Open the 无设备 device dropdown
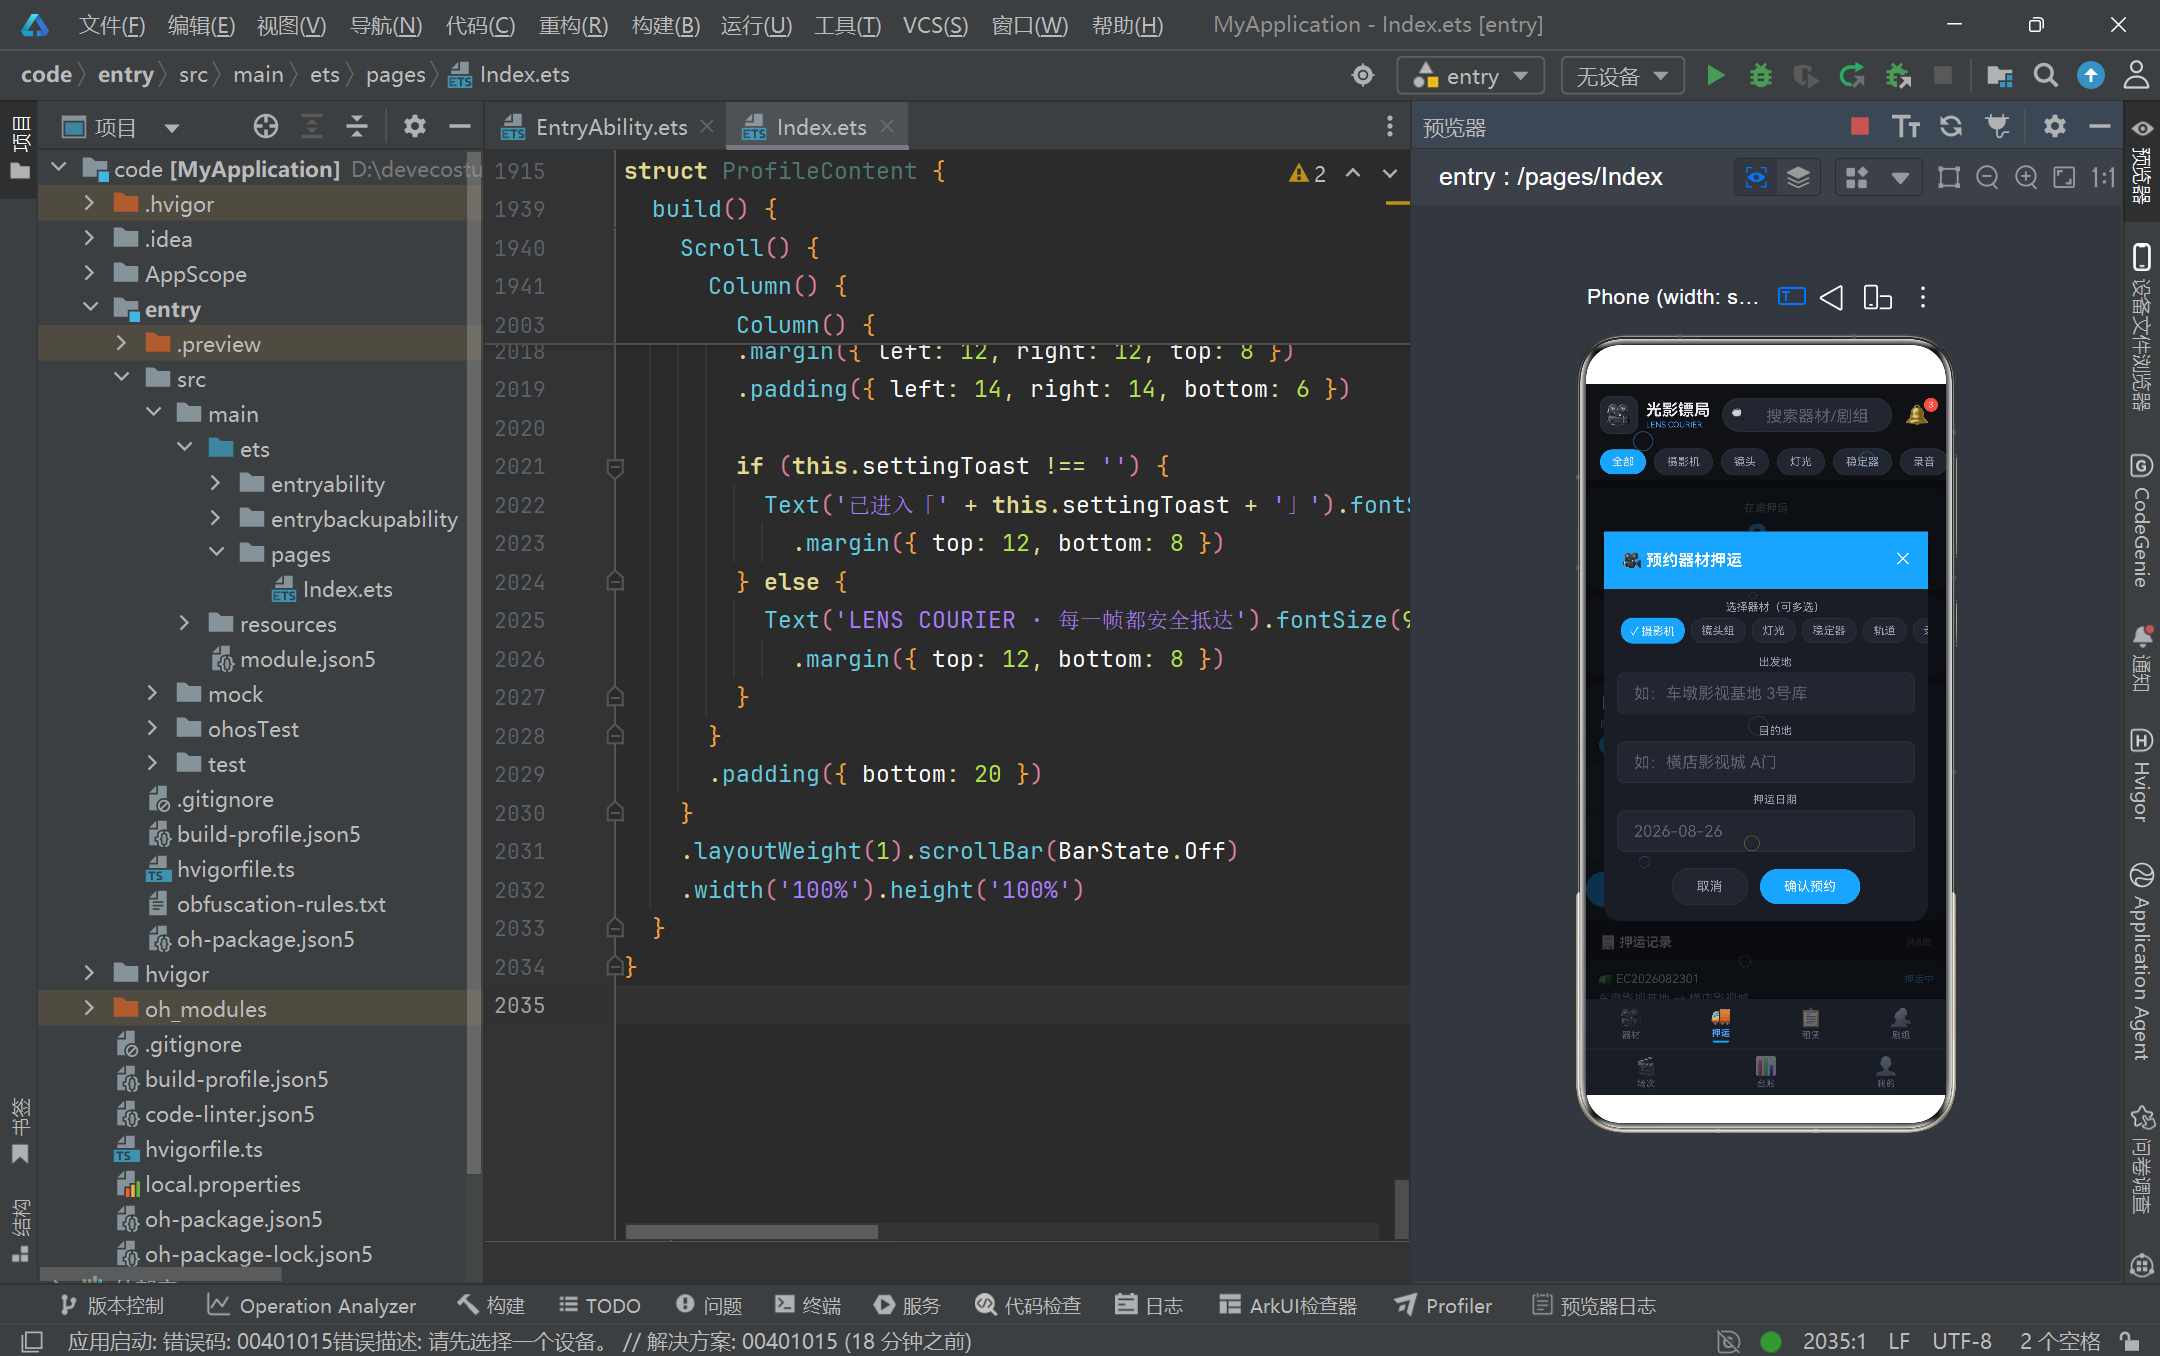The height and width of the screenshot is (1356, 2160). [x=1622, y=76]
